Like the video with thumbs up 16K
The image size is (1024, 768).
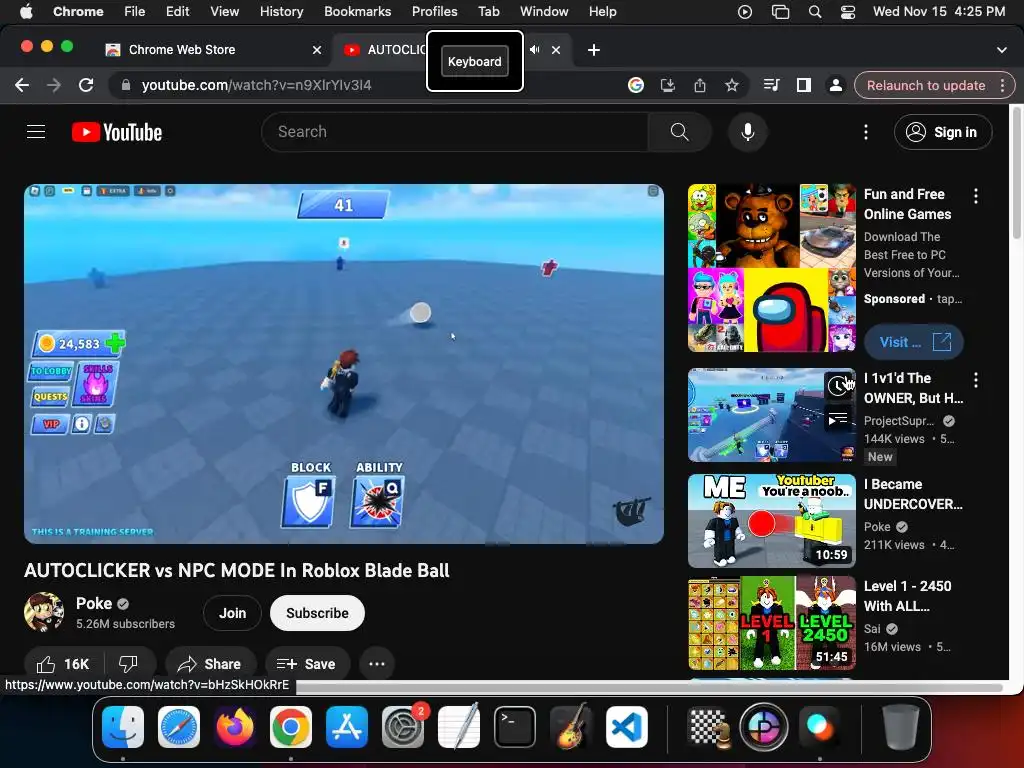[62, 664]
